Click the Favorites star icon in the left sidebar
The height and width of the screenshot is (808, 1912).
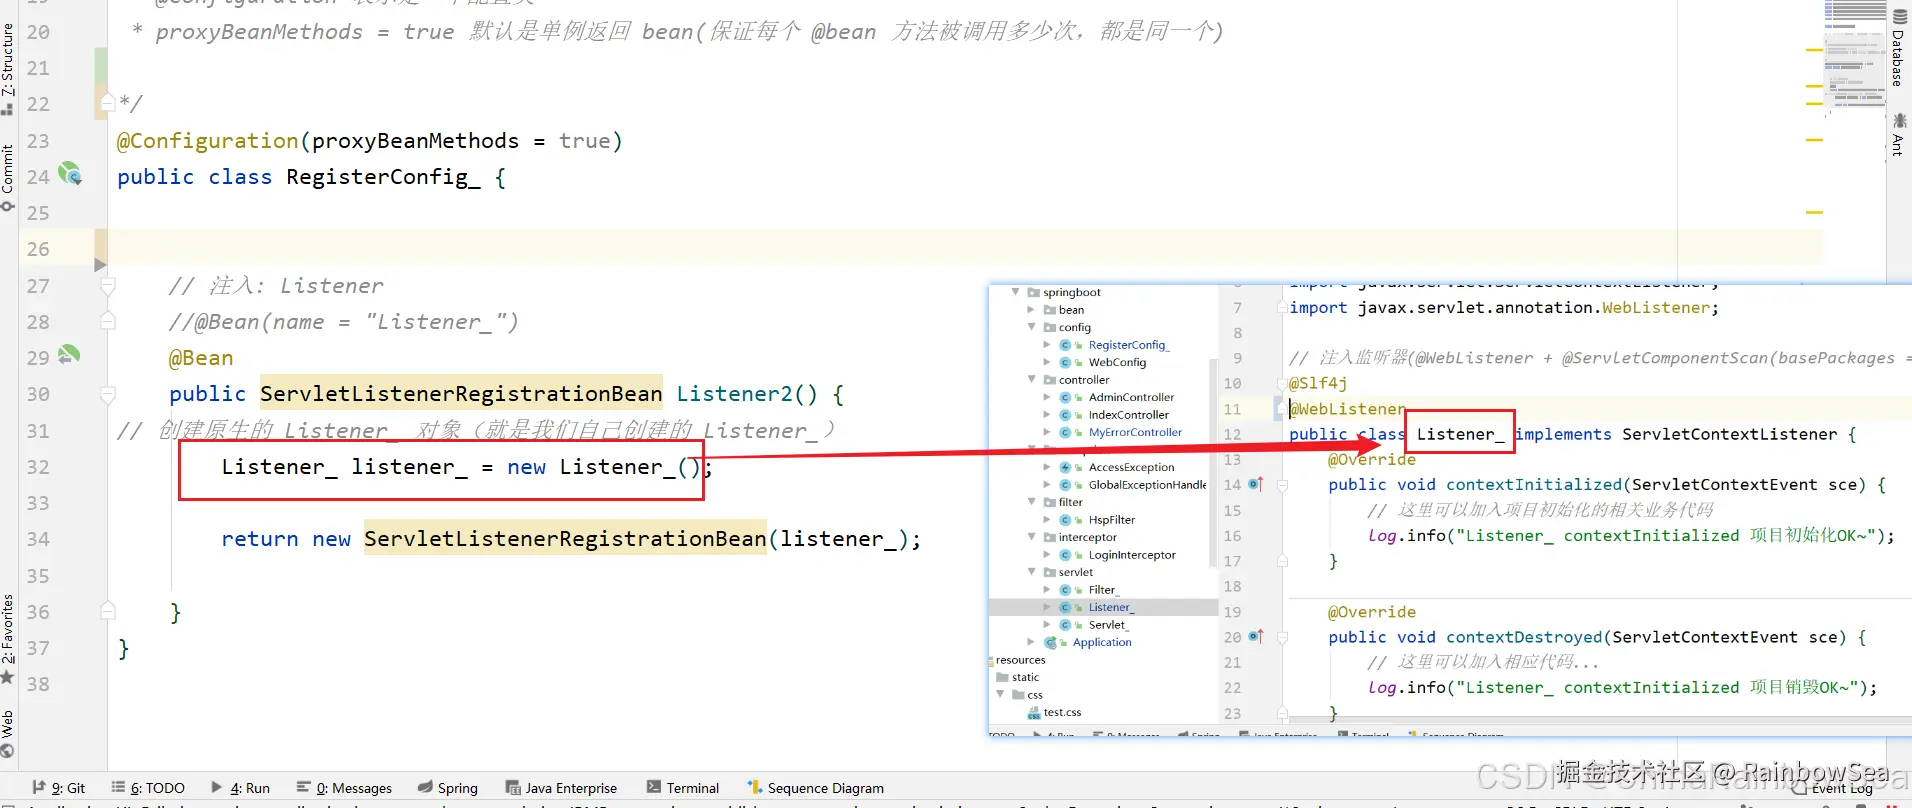point(8,677)
